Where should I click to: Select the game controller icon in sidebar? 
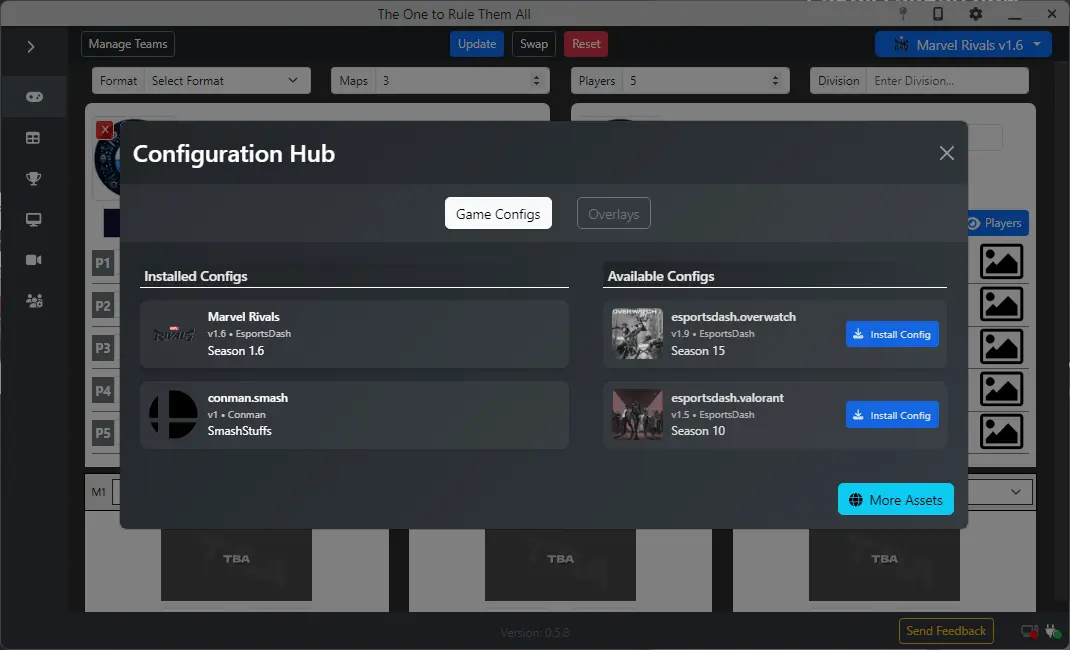(x=34, y=97)
